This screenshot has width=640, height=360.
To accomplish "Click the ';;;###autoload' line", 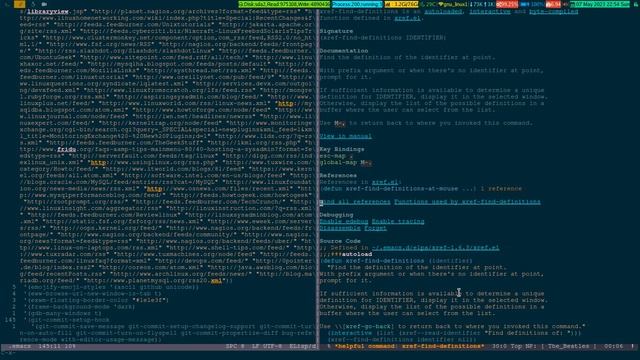I will [x=346, y=254].
